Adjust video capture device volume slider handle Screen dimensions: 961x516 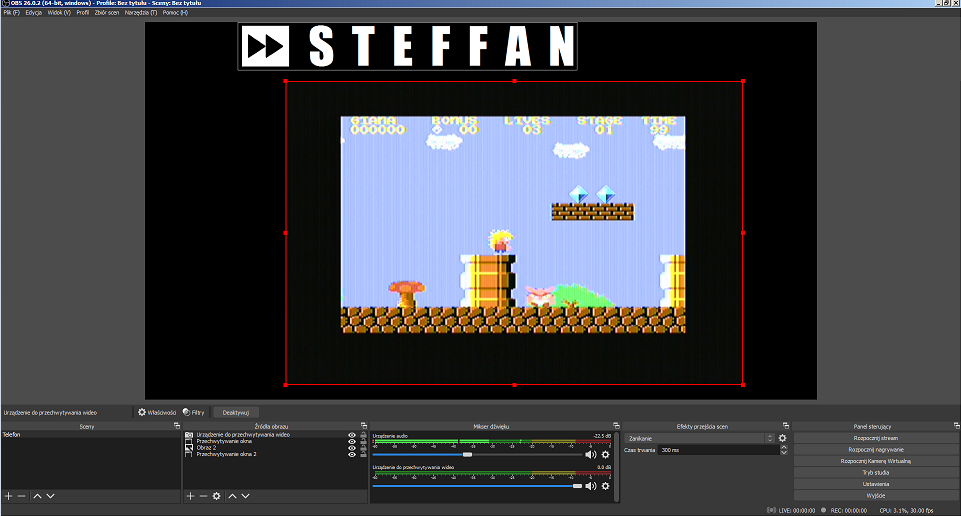click(x=577, y=486)
